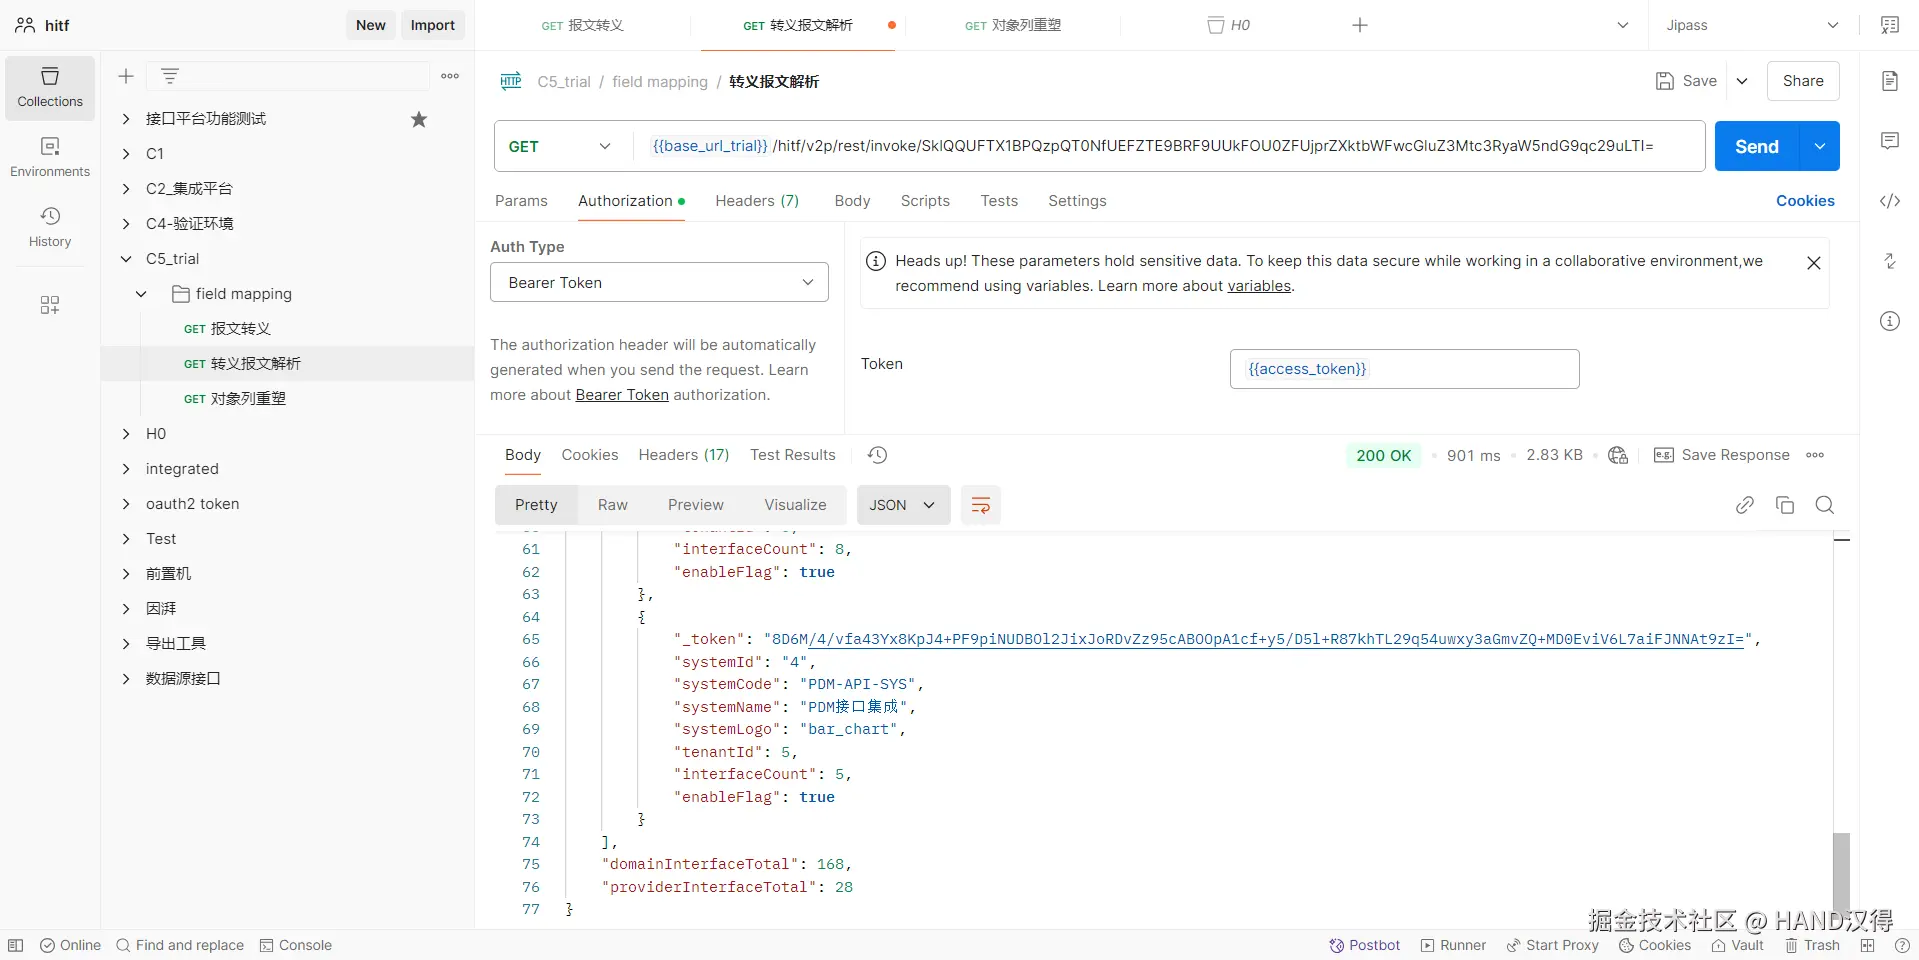Image resolution: width=1919 pixels, height=960 pixels.
Task: Collapse the field mapping folder
Action: (141, 294)
